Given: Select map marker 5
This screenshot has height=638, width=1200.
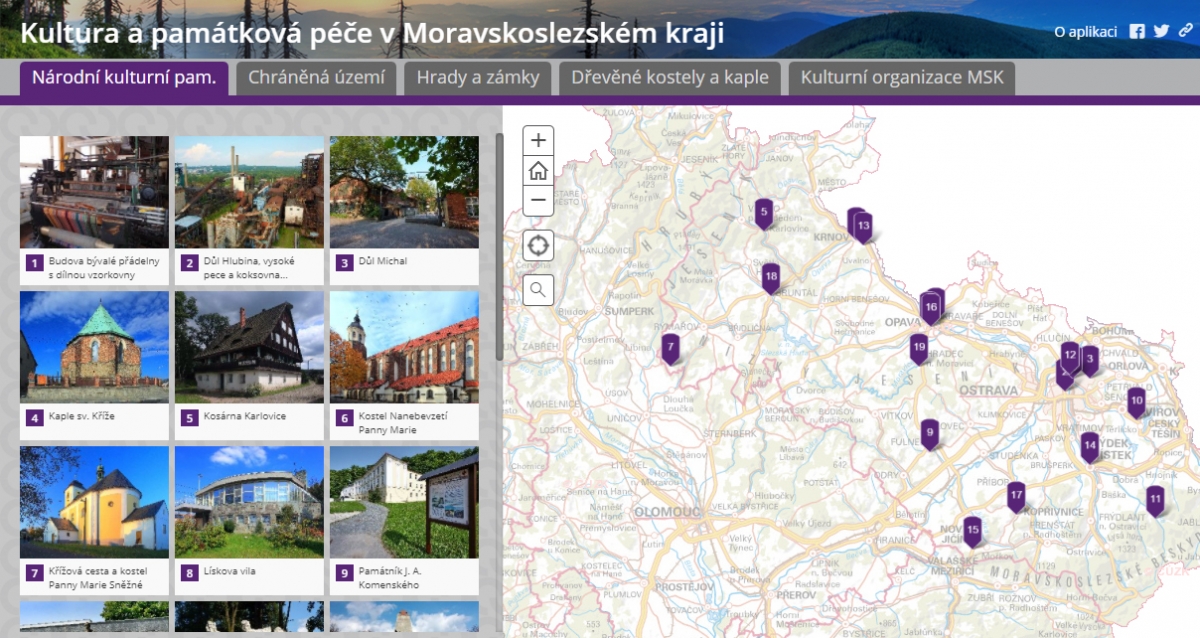Looking at the screenshot, I should 763,212.
